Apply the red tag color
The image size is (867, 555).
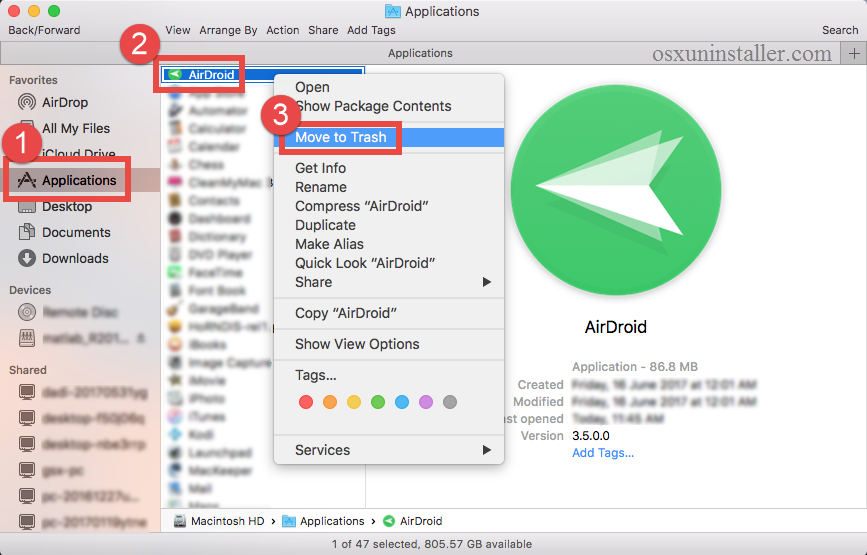pos(306,402)
